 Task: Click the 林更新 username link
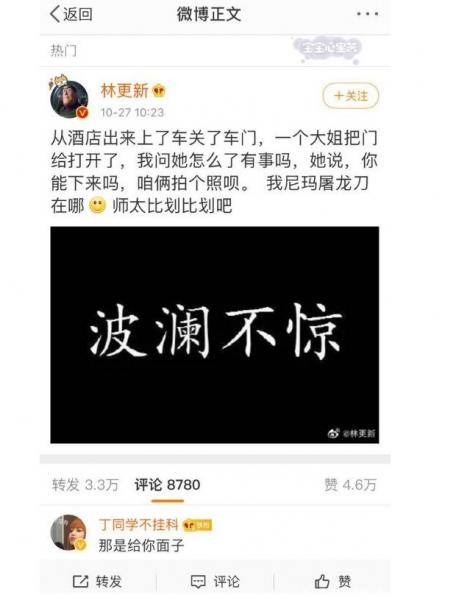(x=124, y=91)
